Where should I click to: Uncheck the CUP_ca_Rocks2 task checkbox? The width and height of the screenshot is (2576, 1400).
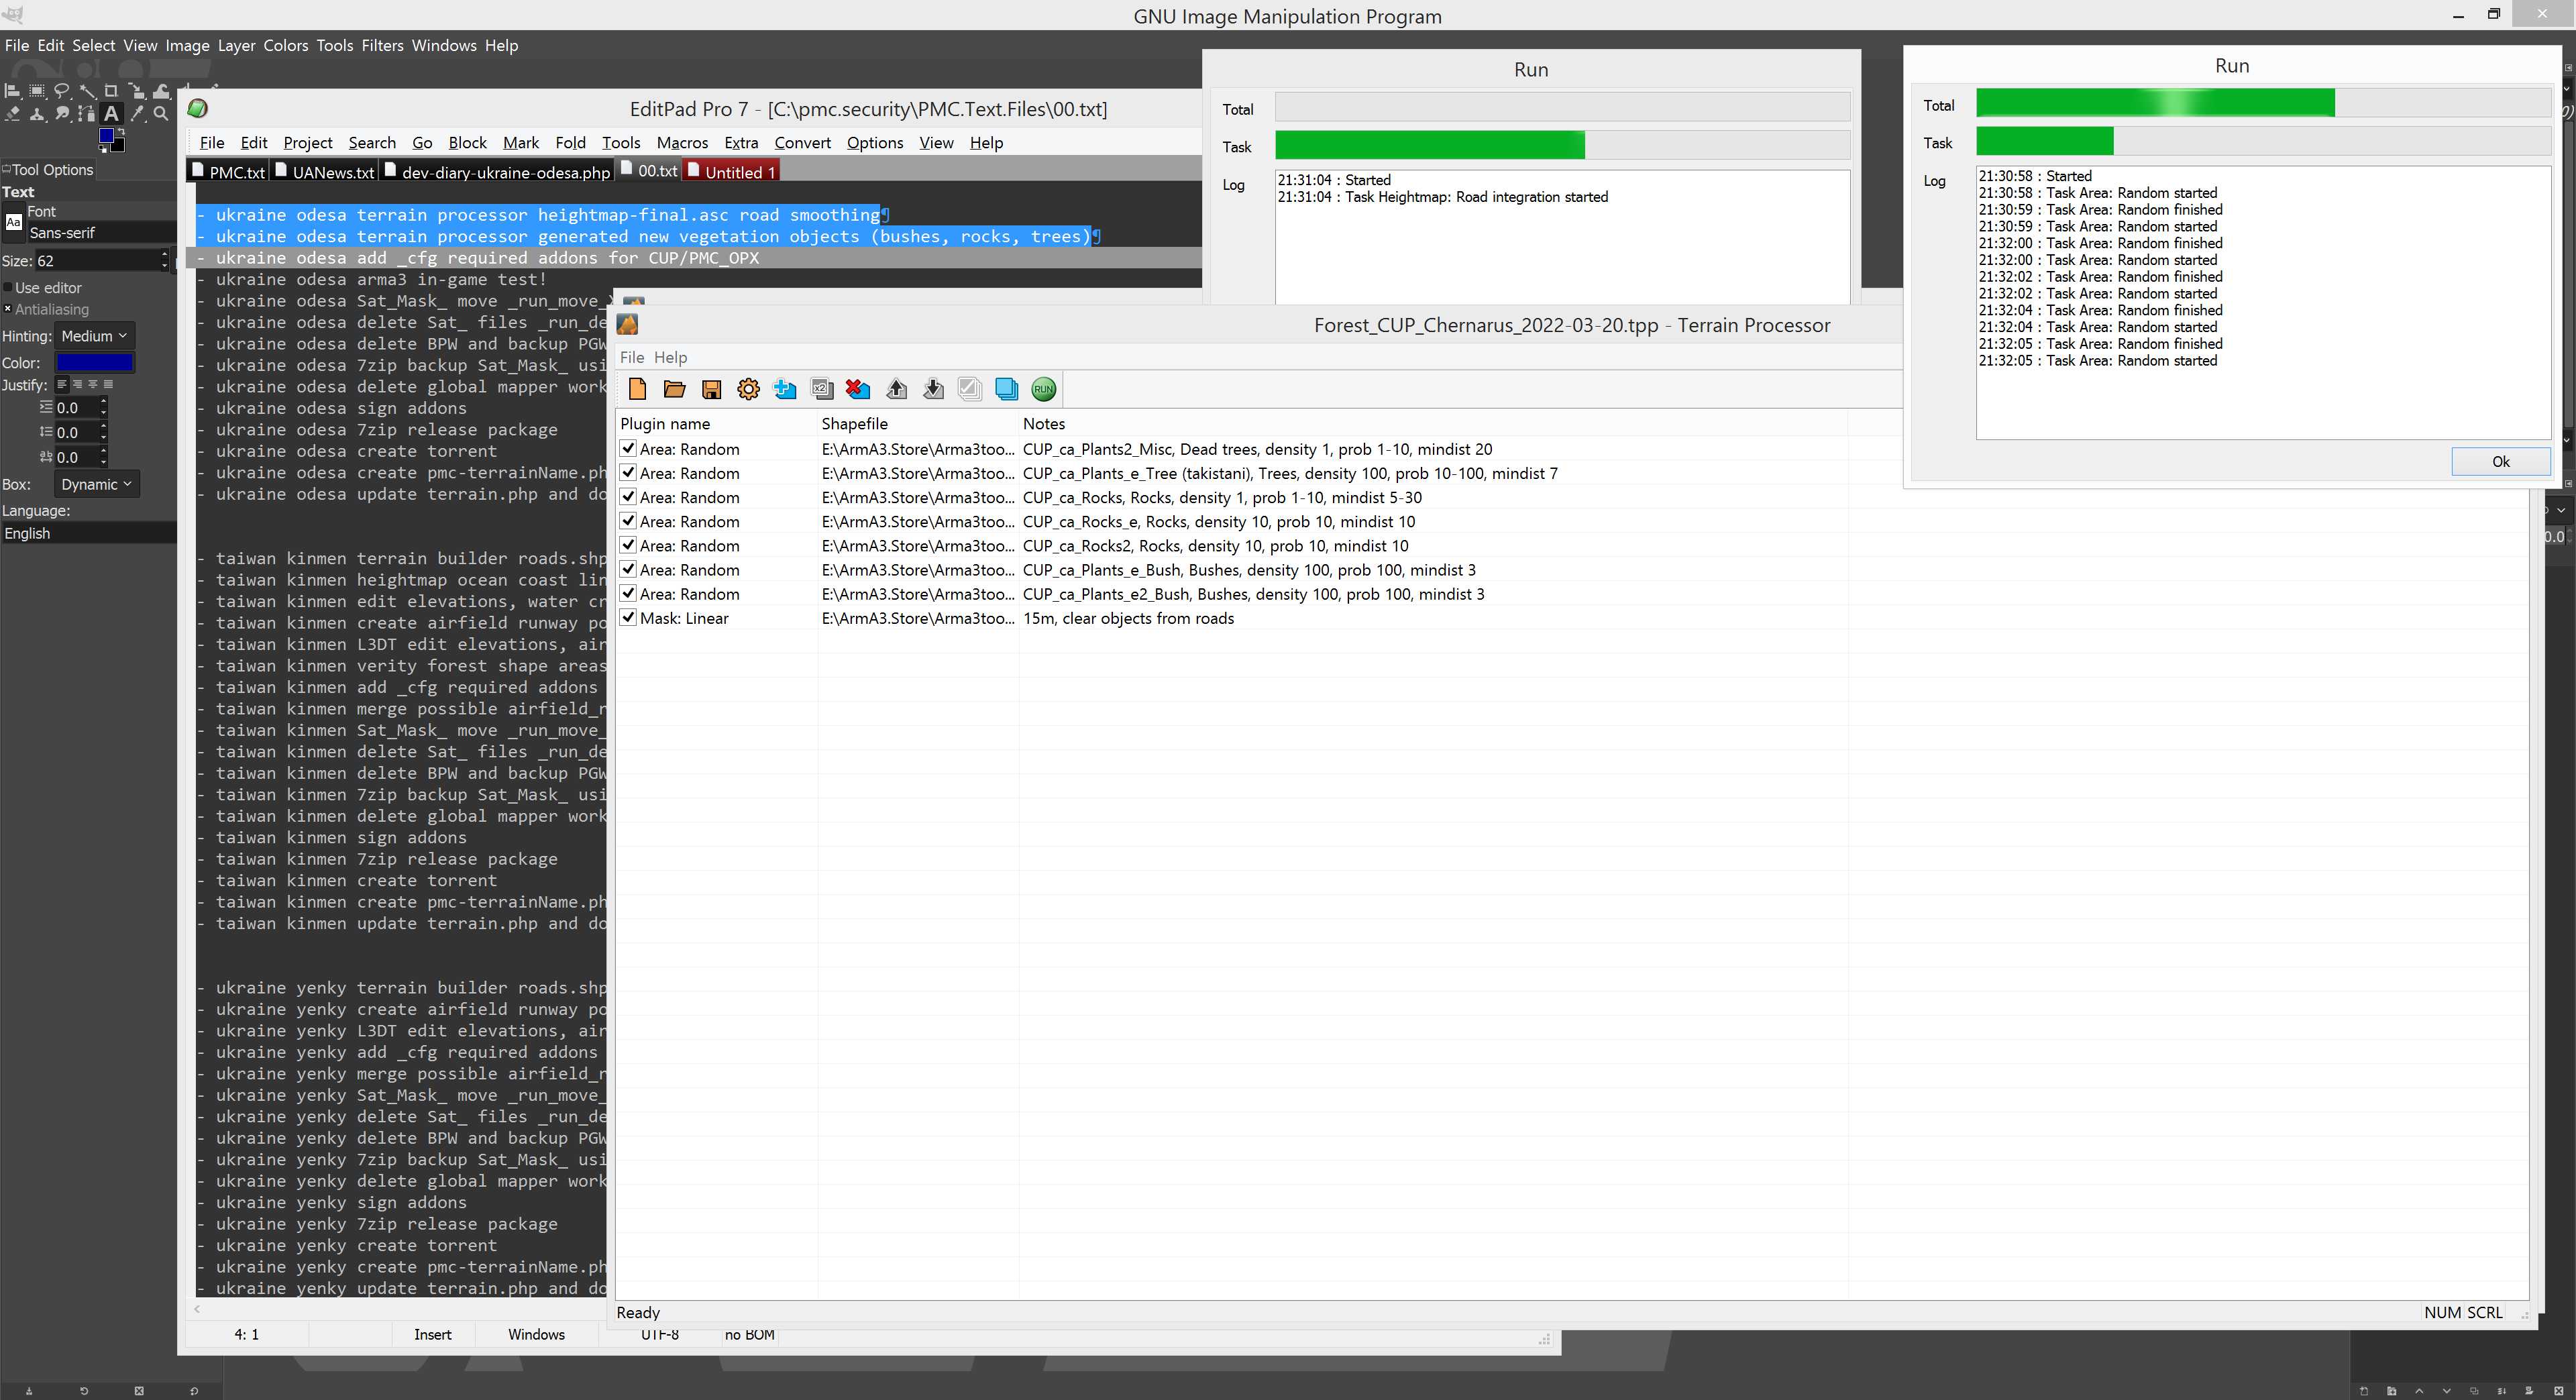[x=628, y=545]
